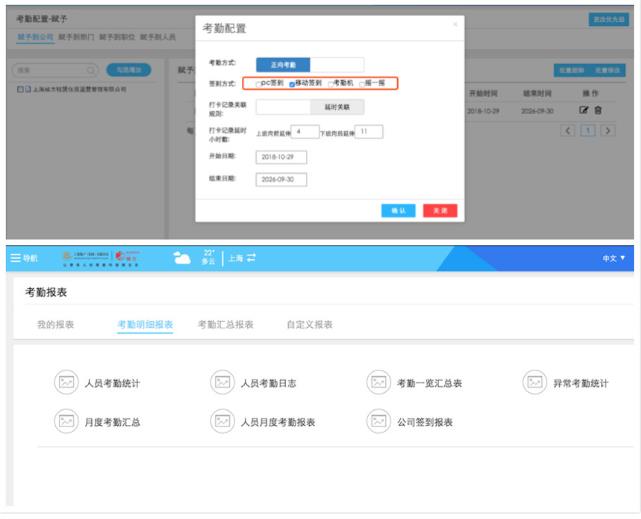Check the box beside the company tree node

[x=20, y=89]
